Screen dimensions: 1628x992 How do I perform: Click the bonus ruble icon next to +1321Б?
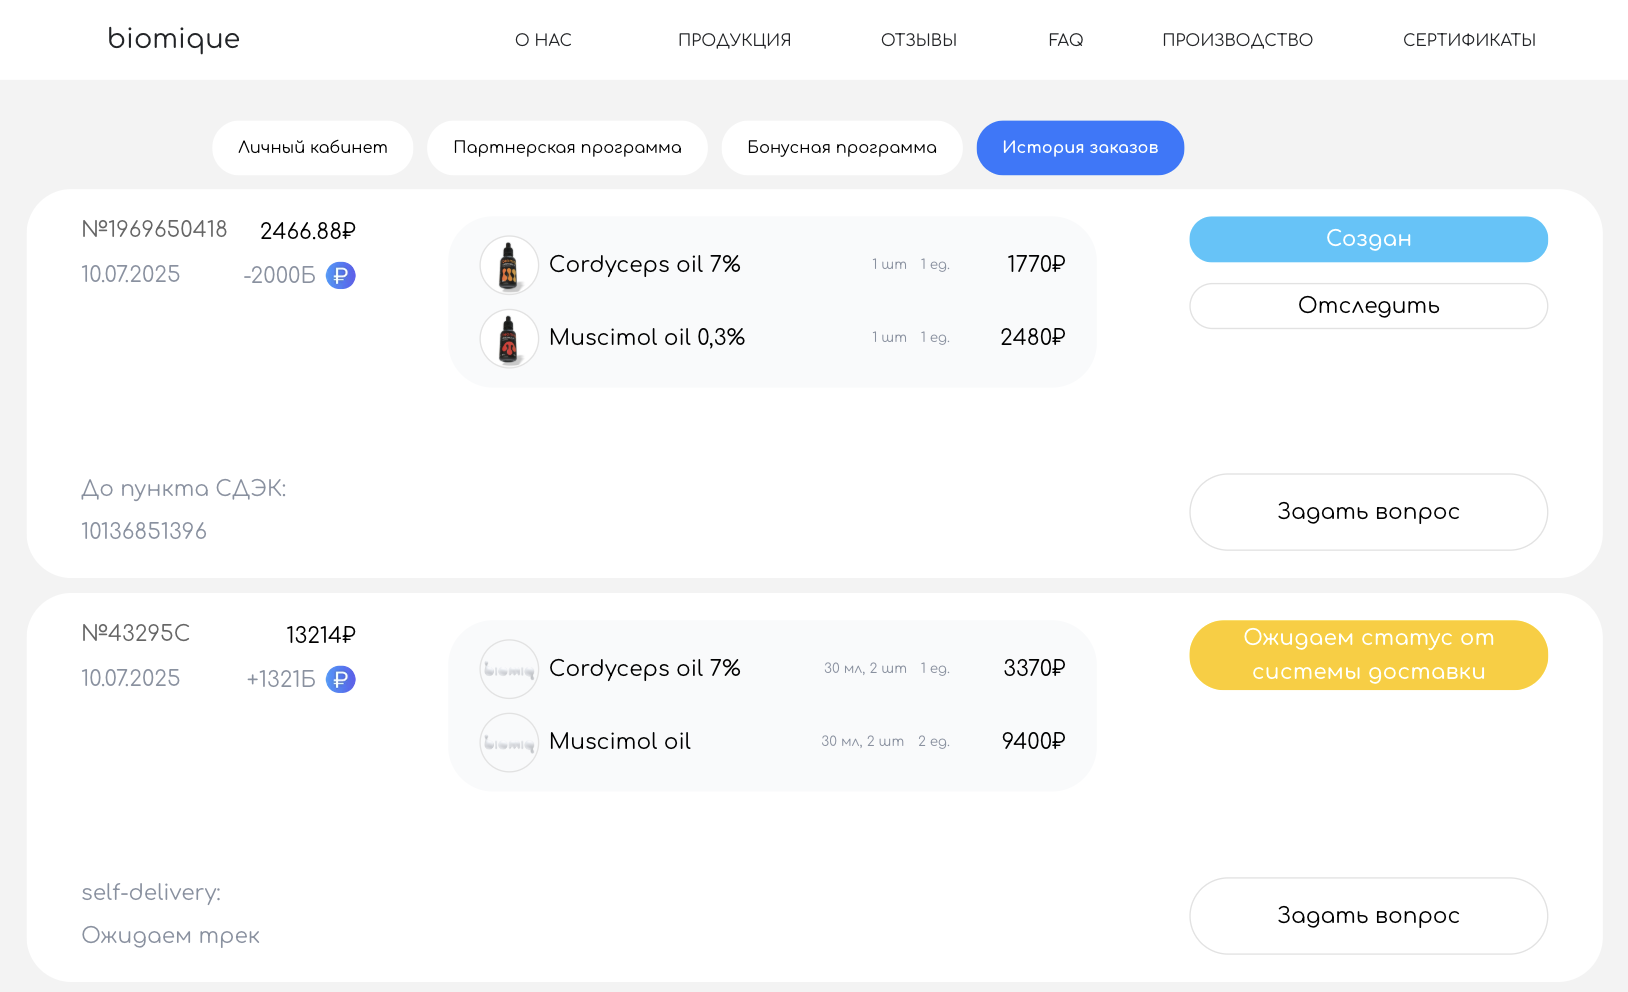pyautogui.click(x=341, y=679)
